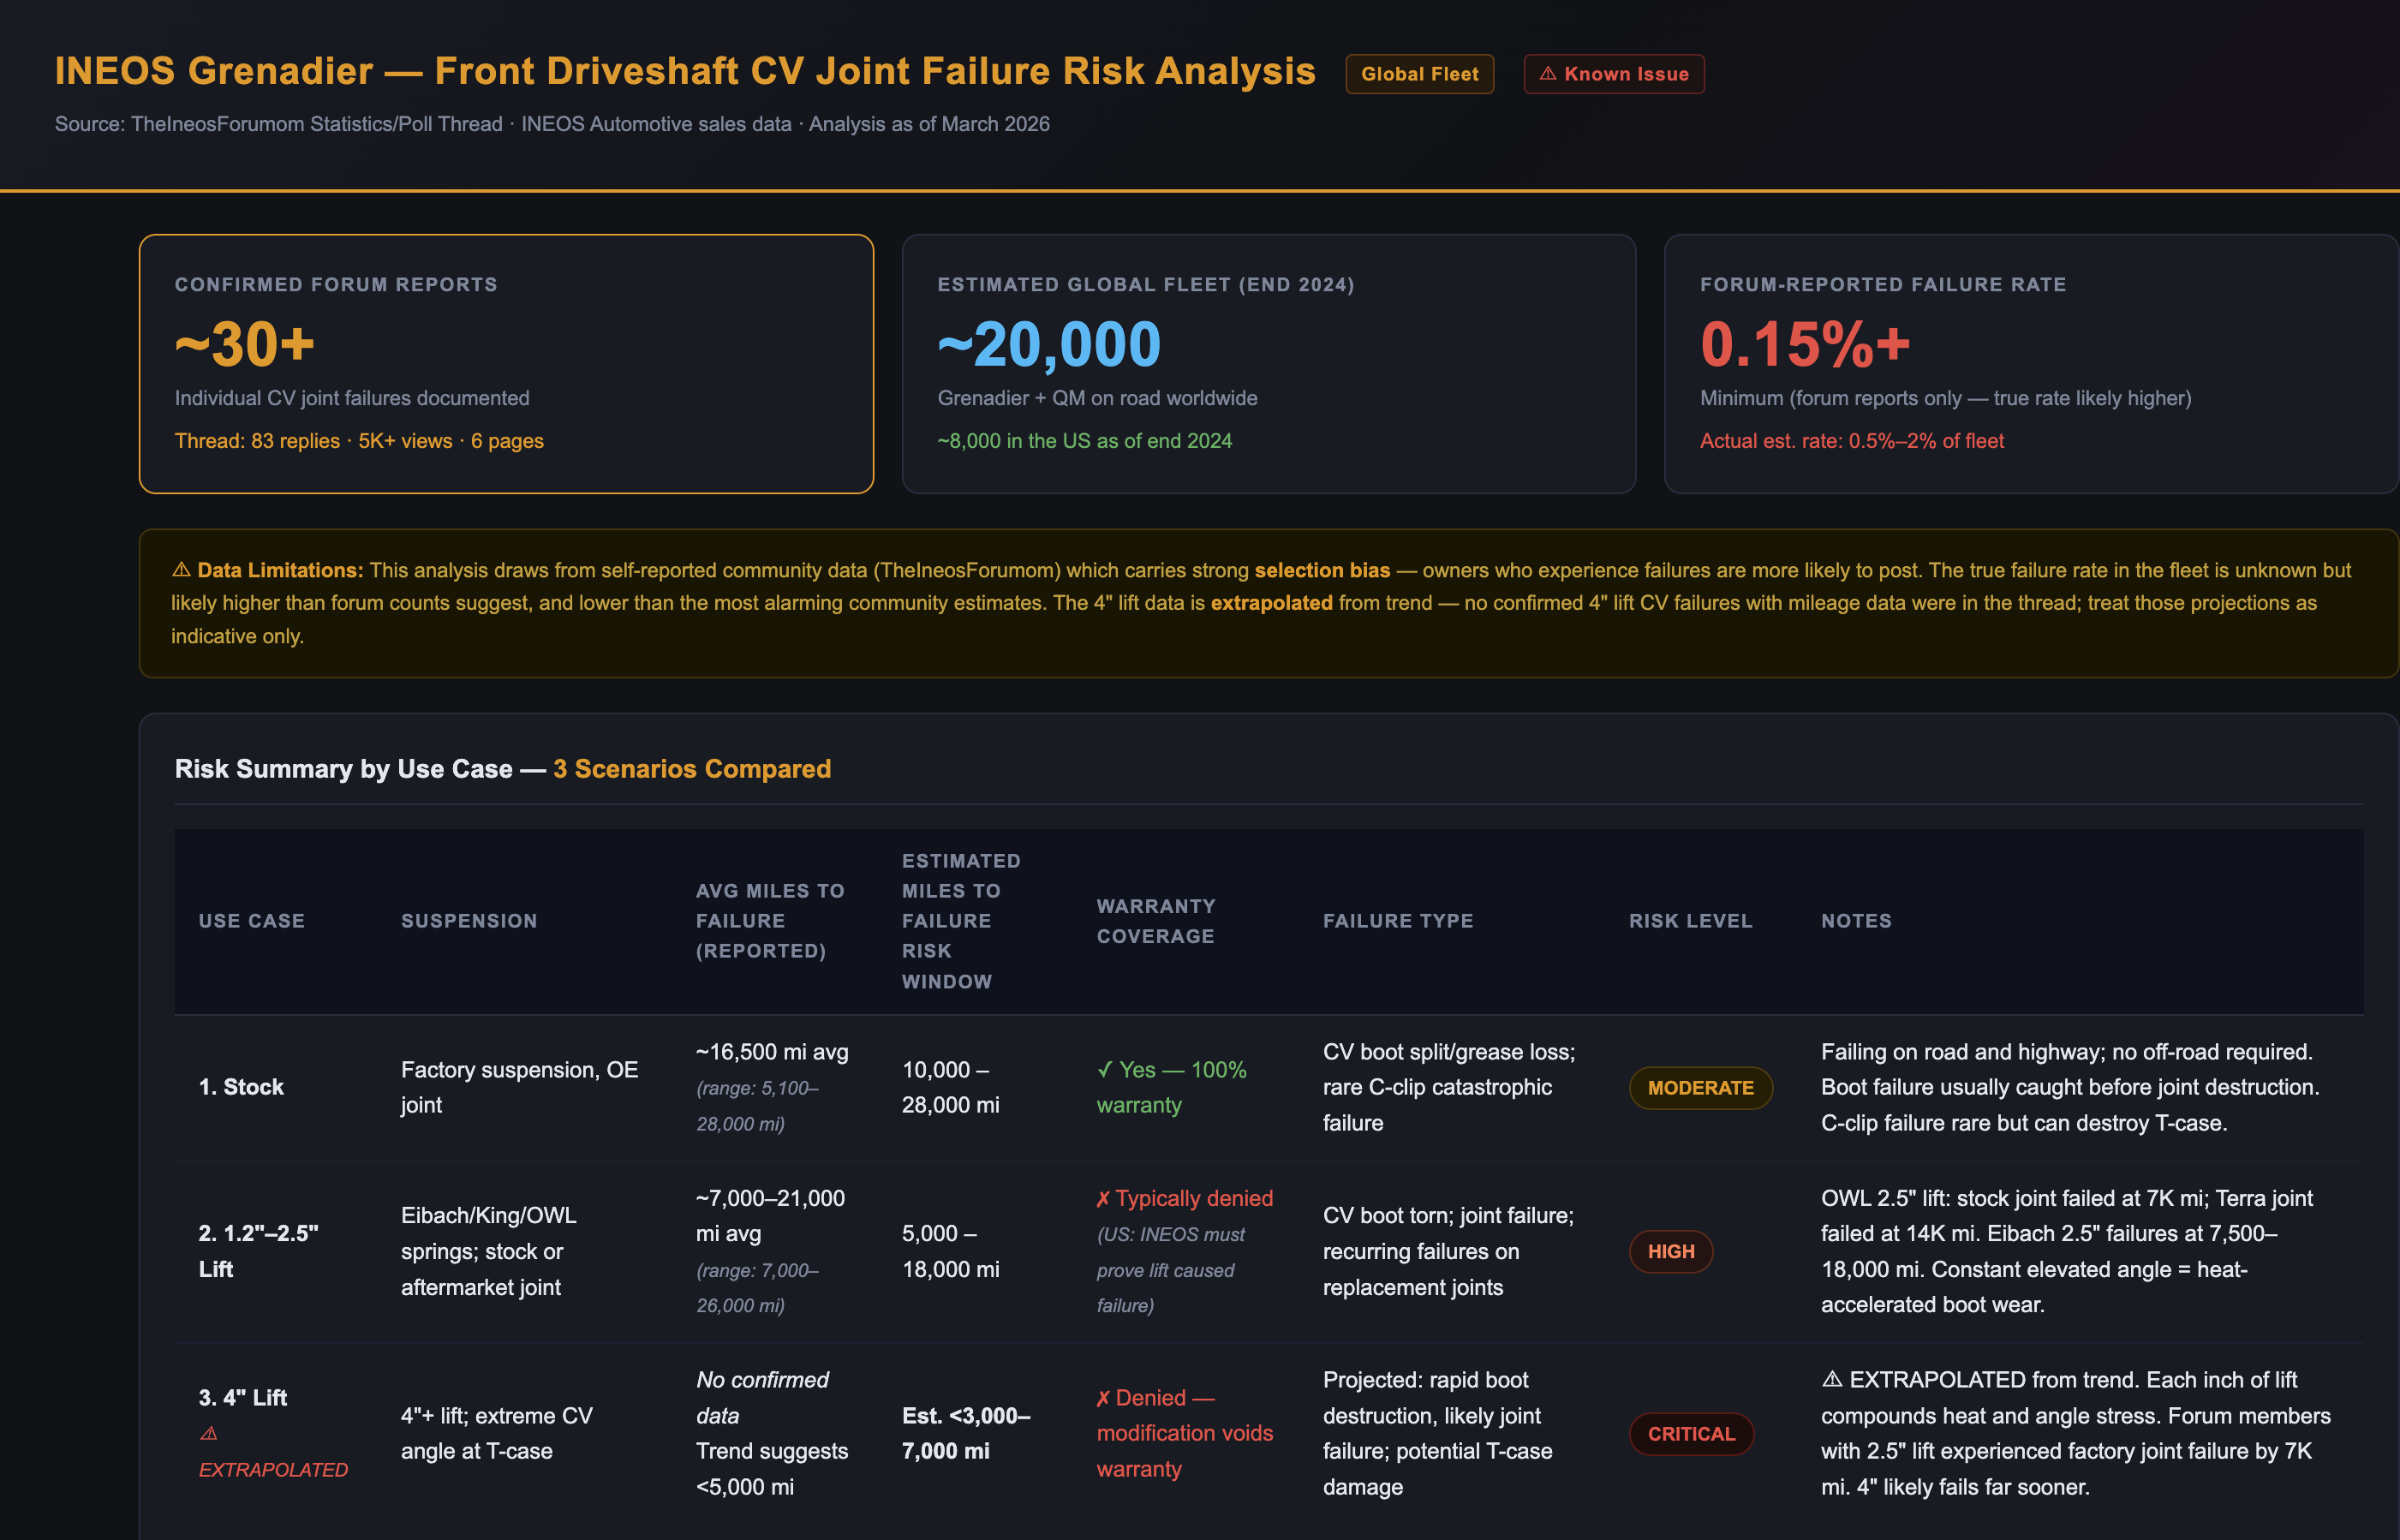2400x1540 pixels.
Task: Select the Confirmed Forum Reports card
Action: click(x=506, y=363)
